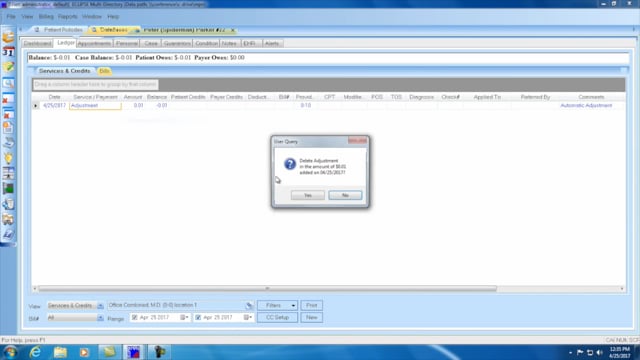Switch to the Case tab
Screen dimensions: 640x360
[151, 43]
